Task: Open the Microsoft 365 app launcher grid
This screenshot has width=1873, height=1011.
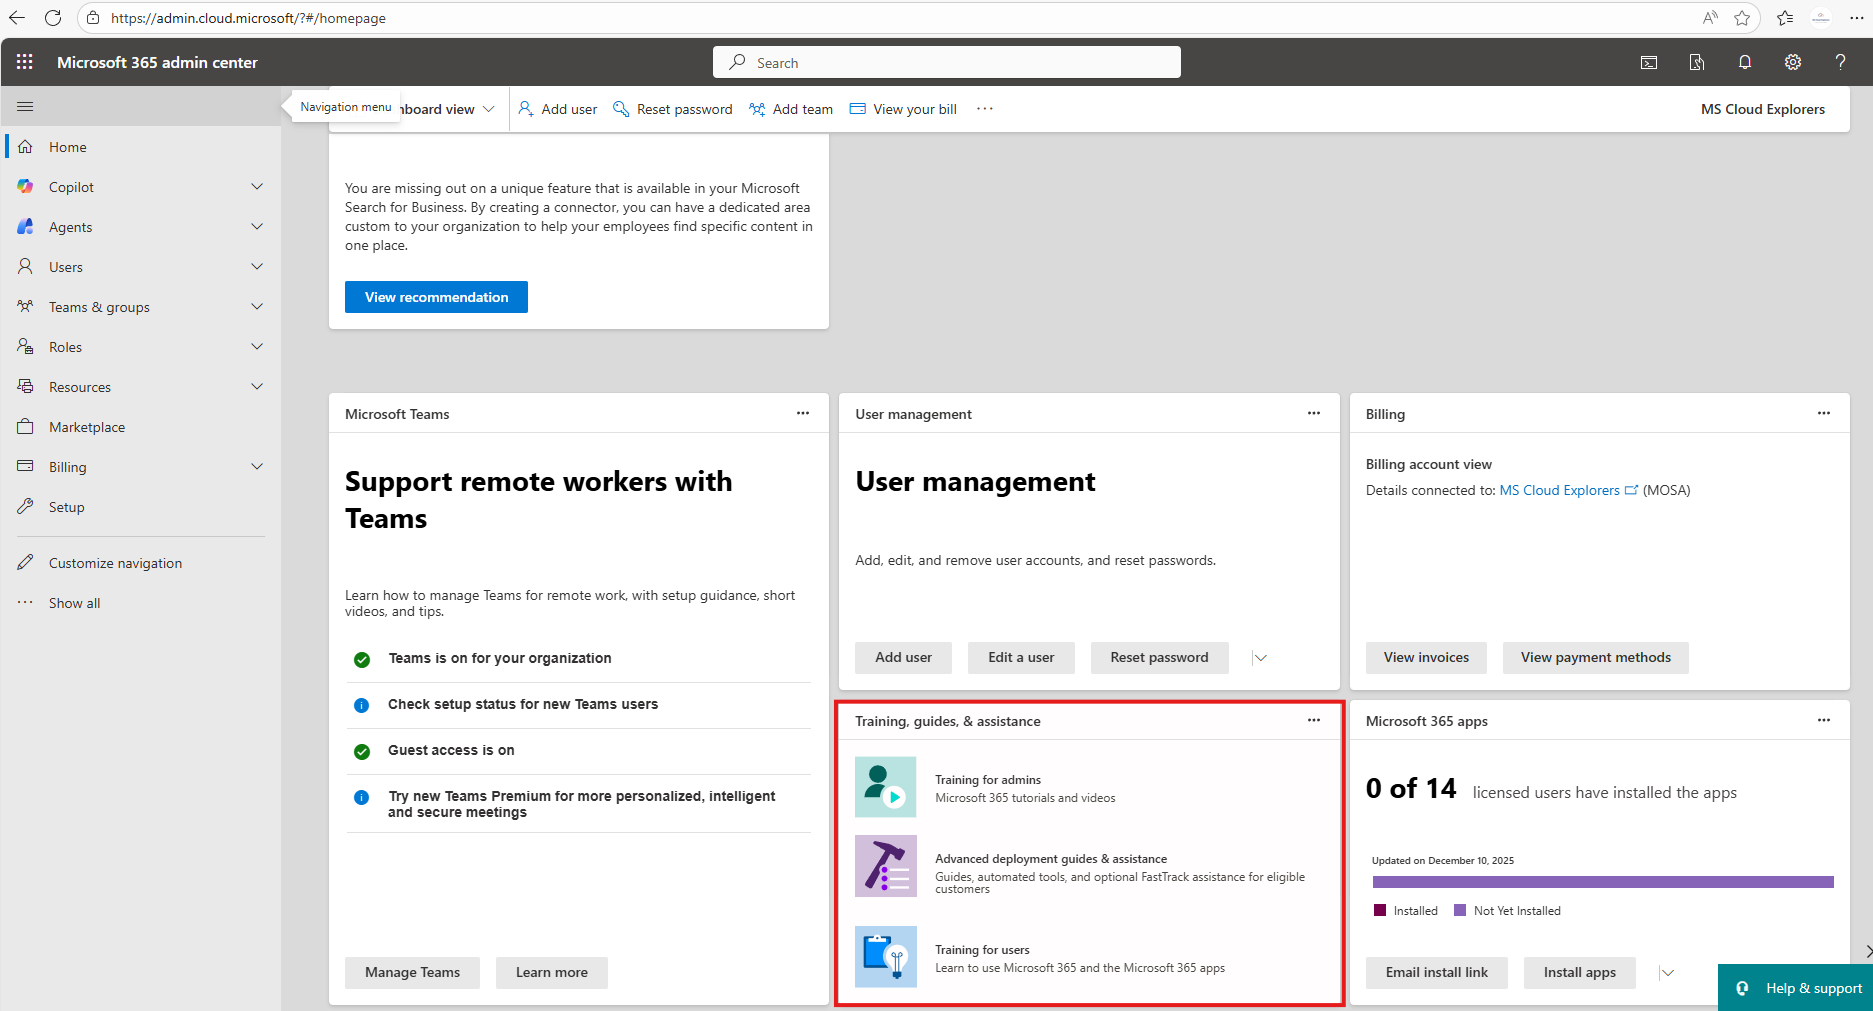Action: (x=24, y=61)
